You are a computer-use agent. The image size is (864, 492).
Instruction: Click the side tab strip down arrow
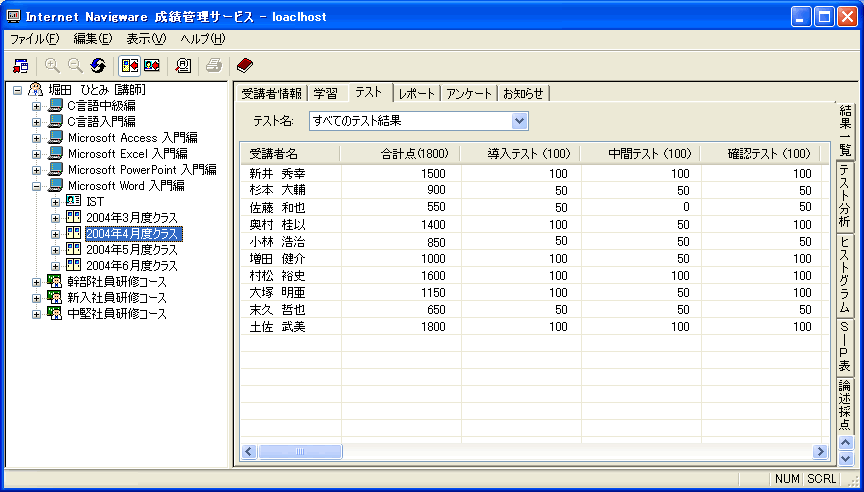pos(846,458)
